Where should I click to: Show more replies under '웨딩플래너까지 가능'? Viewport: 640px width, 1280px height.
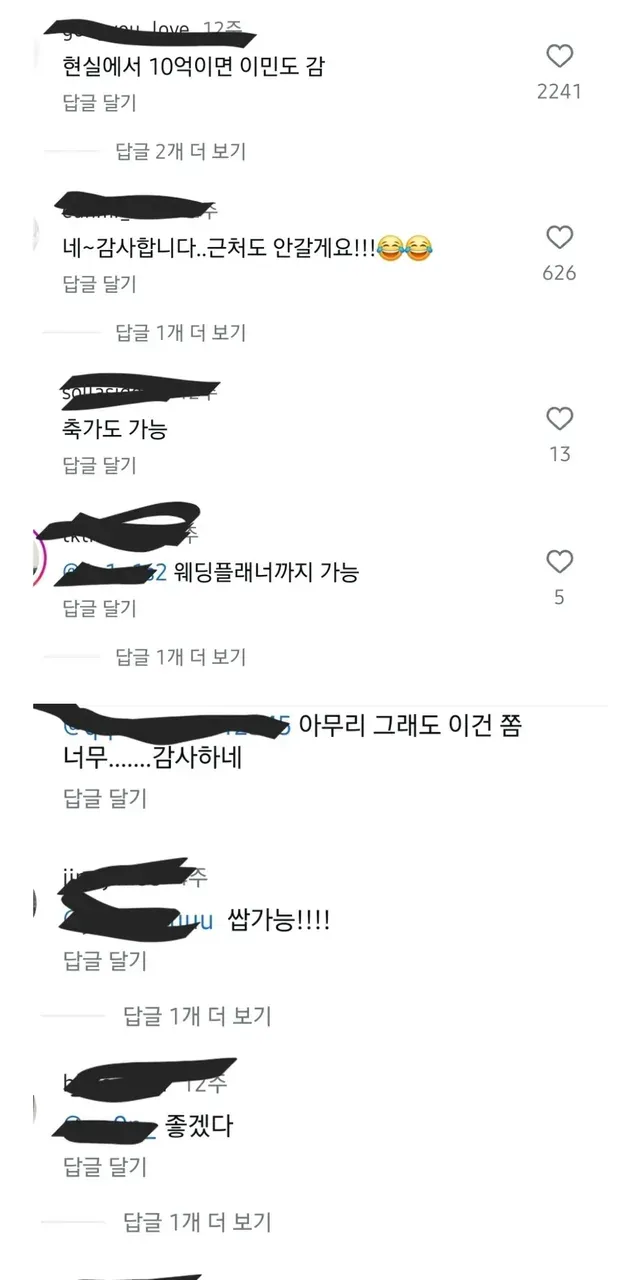[x=180, y=657]
